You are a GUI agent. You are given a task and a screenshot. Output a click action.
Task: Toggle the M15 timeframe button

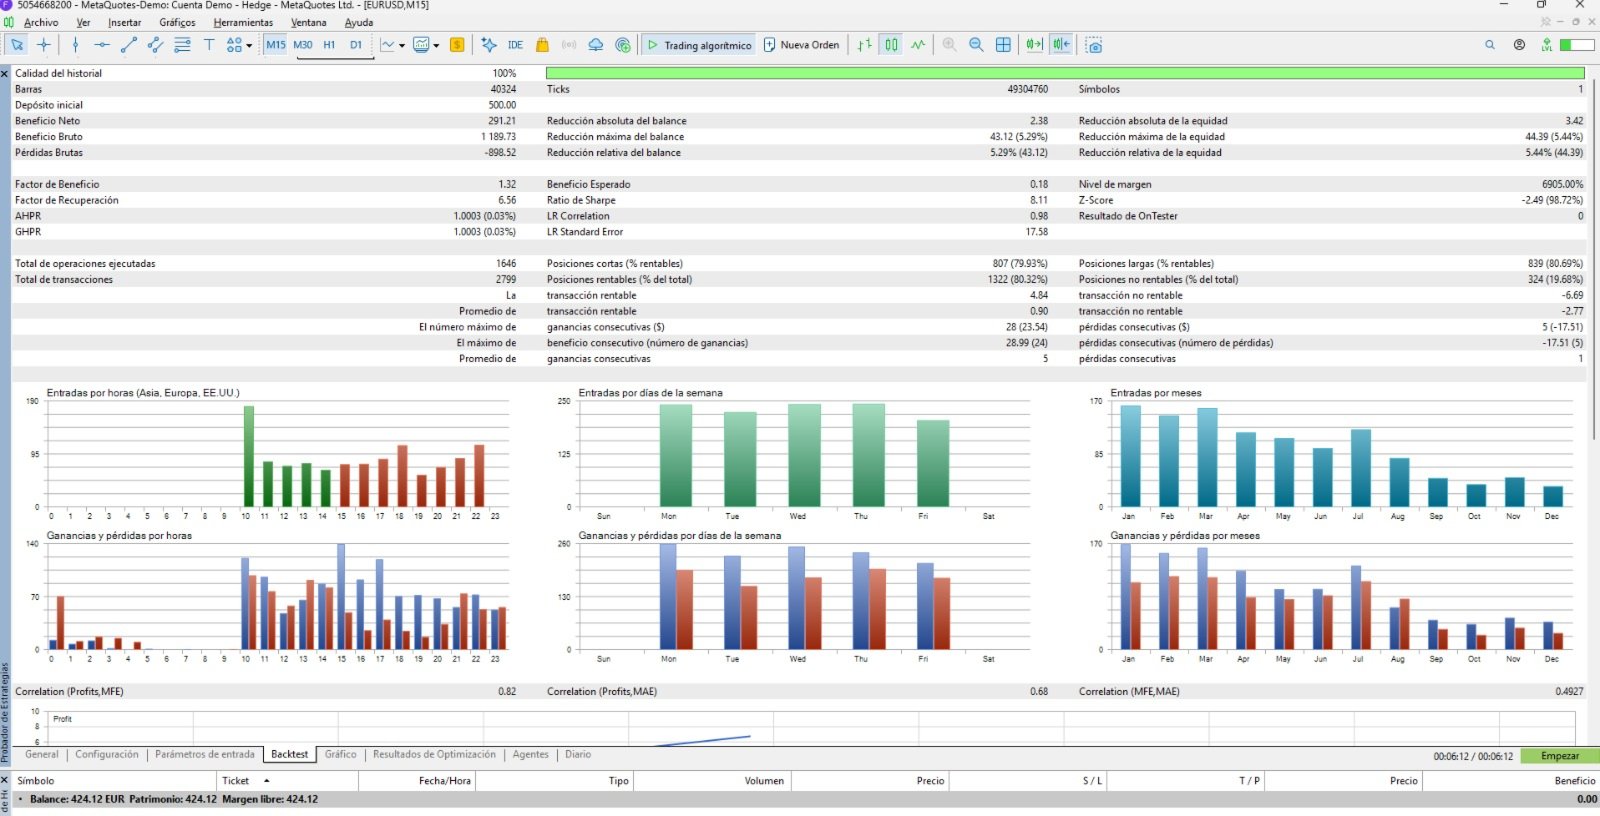coord(276,45)
